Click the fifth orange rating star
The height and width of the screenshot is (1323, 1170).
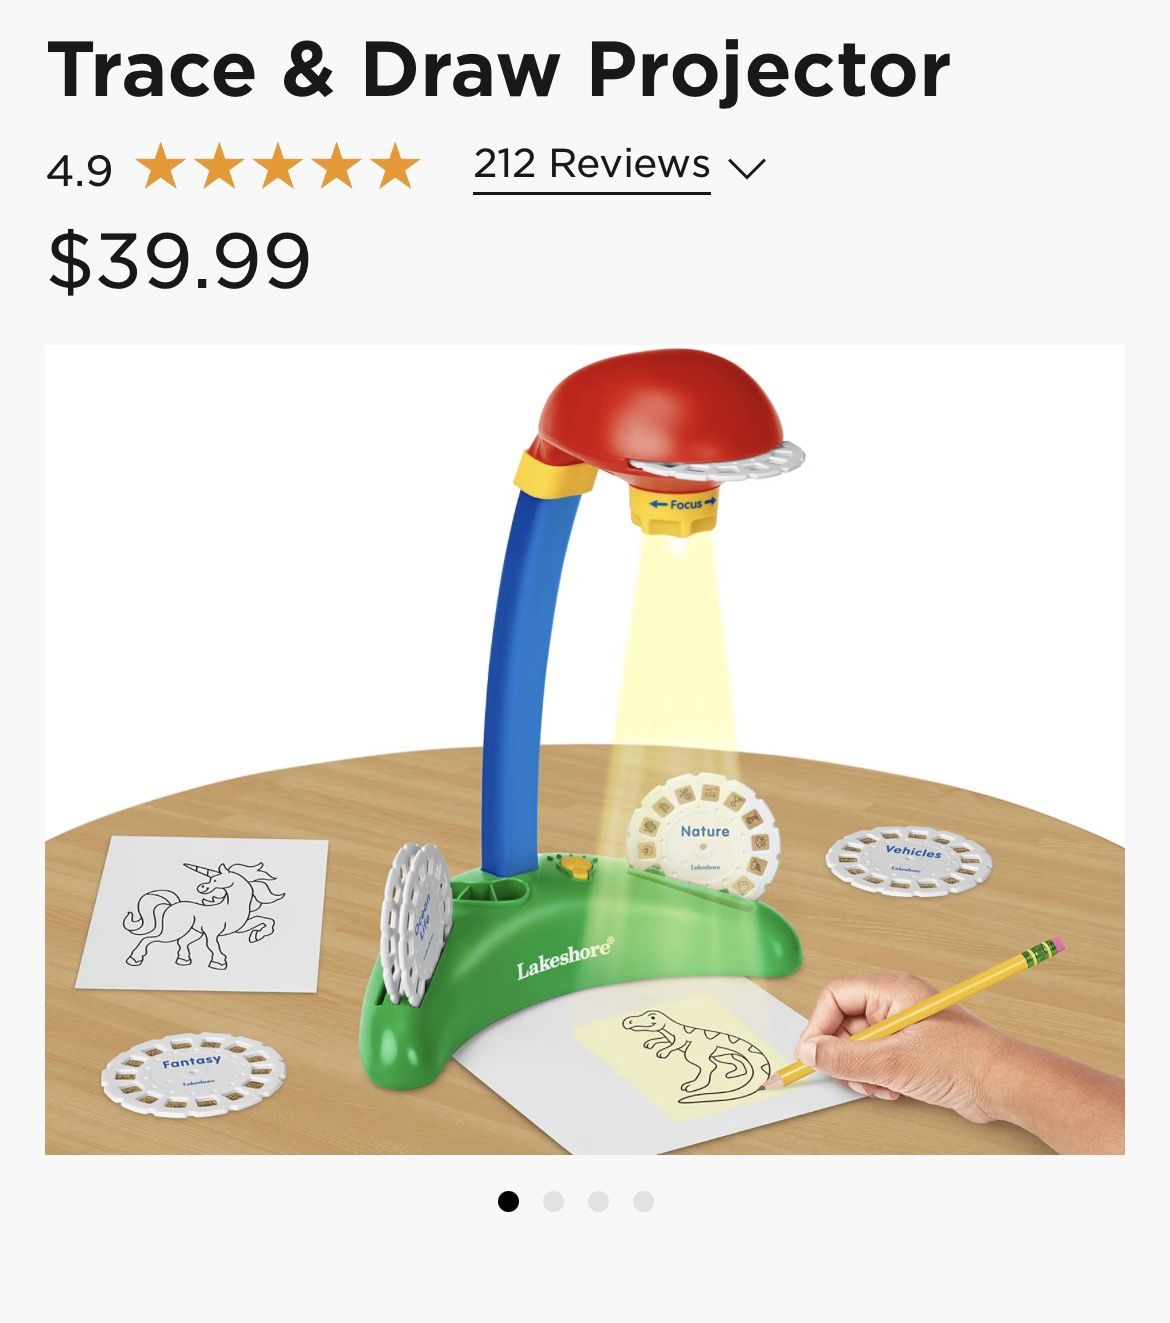pos(396,167)
